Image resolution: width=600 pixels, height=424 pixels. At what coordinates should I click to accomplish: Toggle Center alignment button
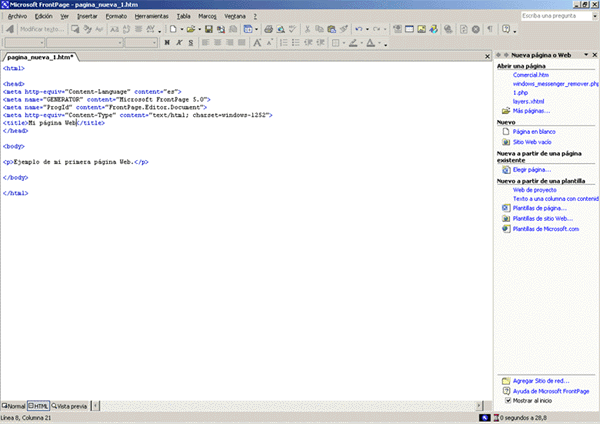(218, 42)
